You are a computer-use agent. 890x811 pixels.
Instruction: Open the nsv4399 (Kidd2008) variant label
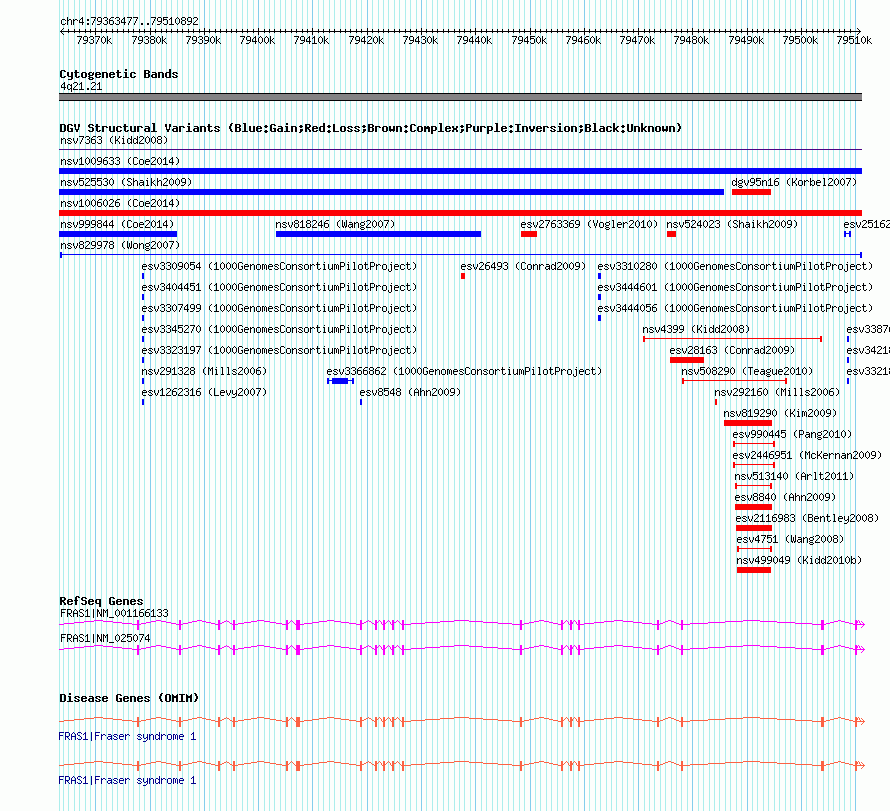click(696, 329)
